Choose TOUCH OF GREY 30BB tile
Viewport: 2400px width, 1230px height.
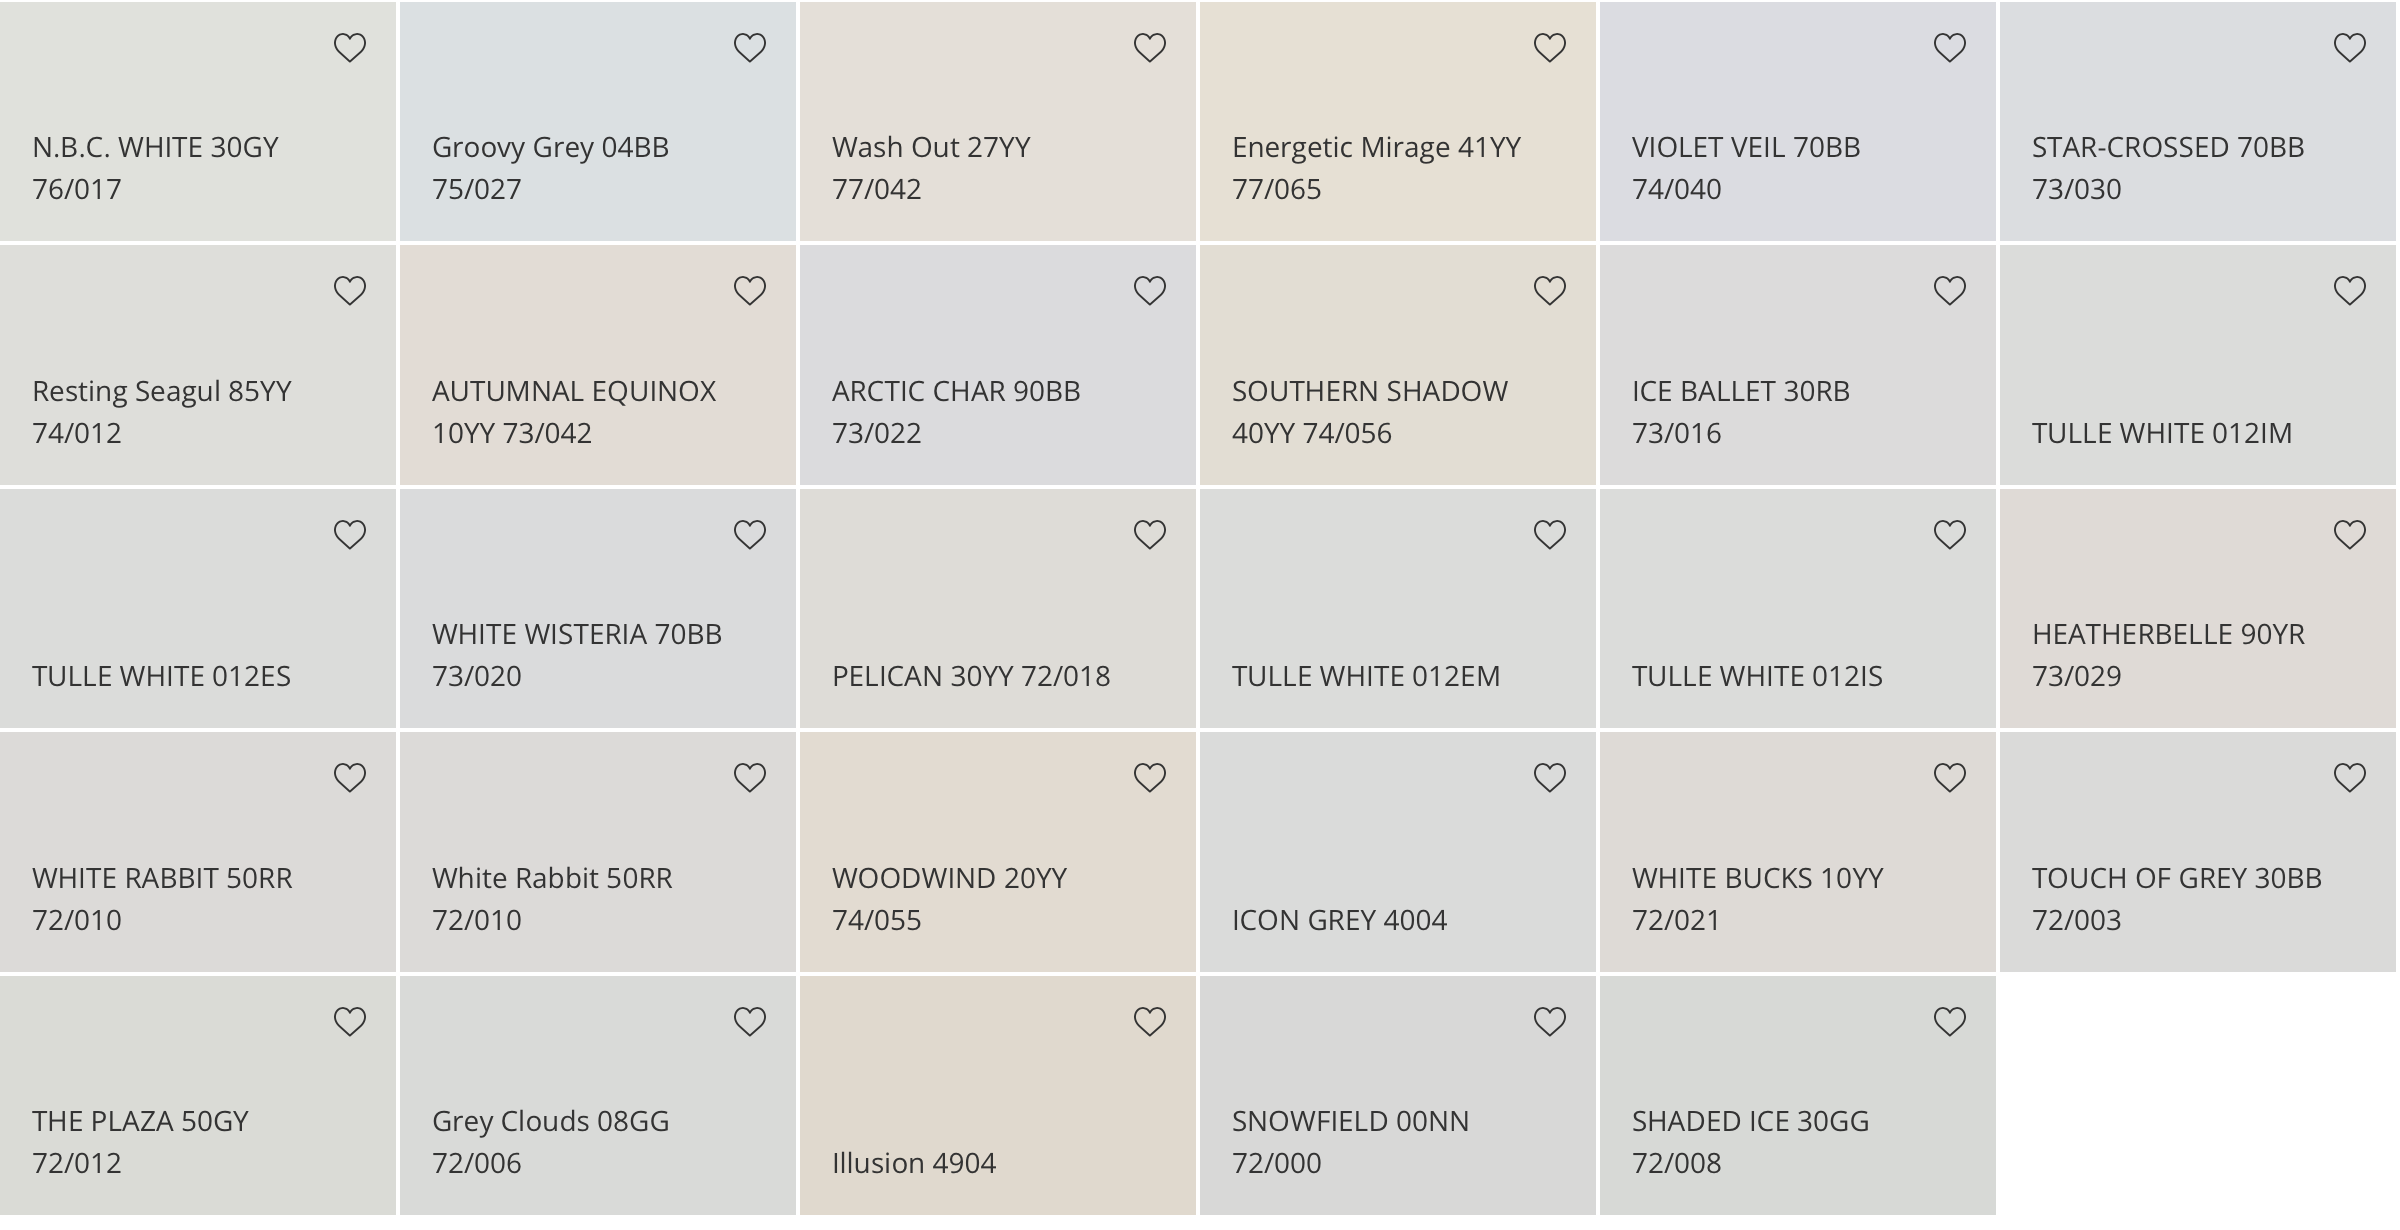click(2198, 852)
